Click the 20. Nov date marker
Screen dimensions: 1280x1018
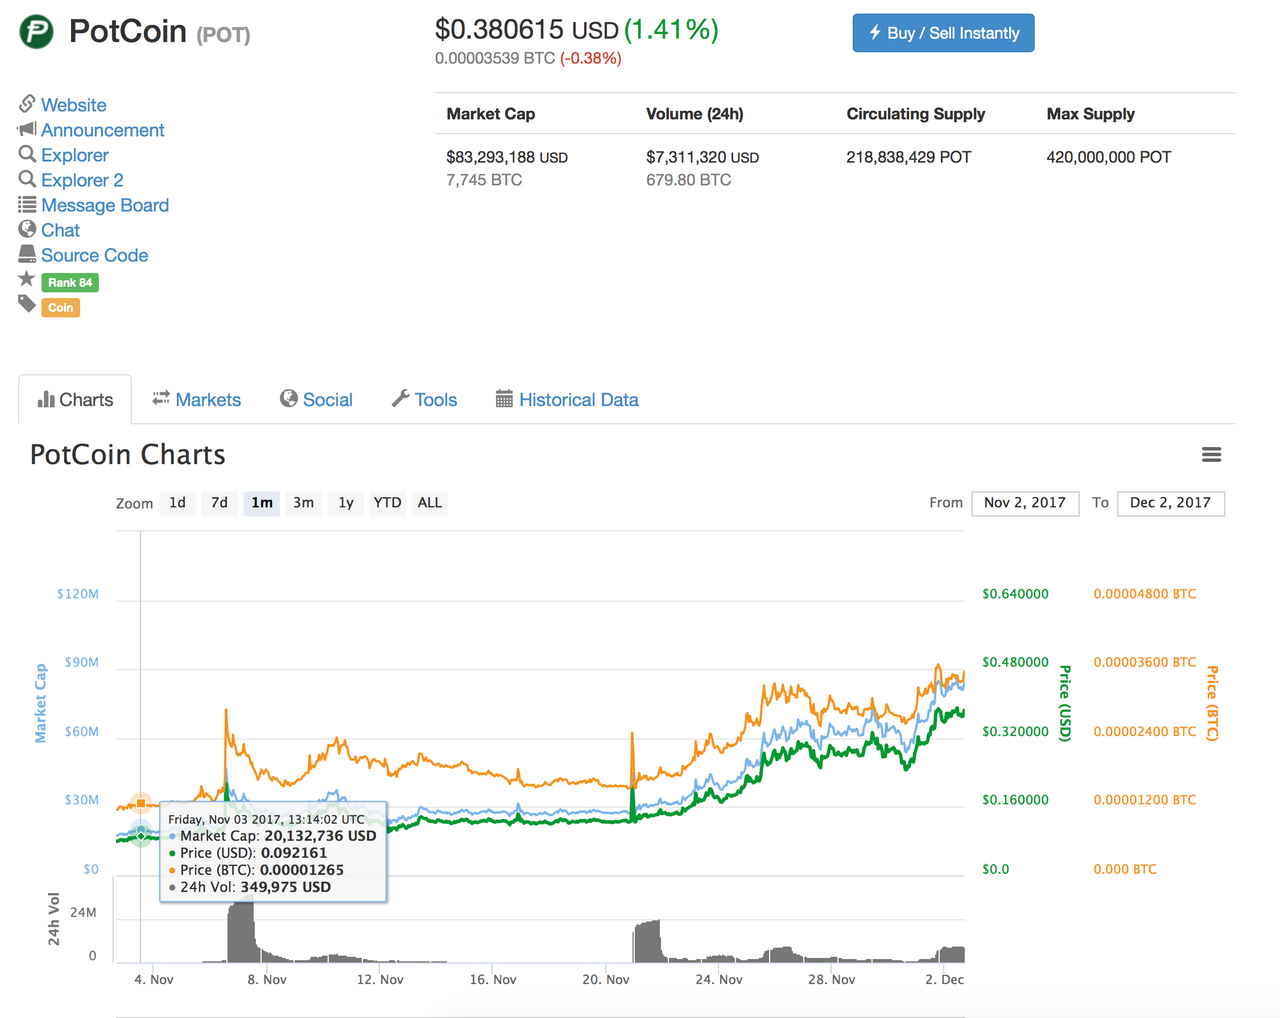(606, 980)
